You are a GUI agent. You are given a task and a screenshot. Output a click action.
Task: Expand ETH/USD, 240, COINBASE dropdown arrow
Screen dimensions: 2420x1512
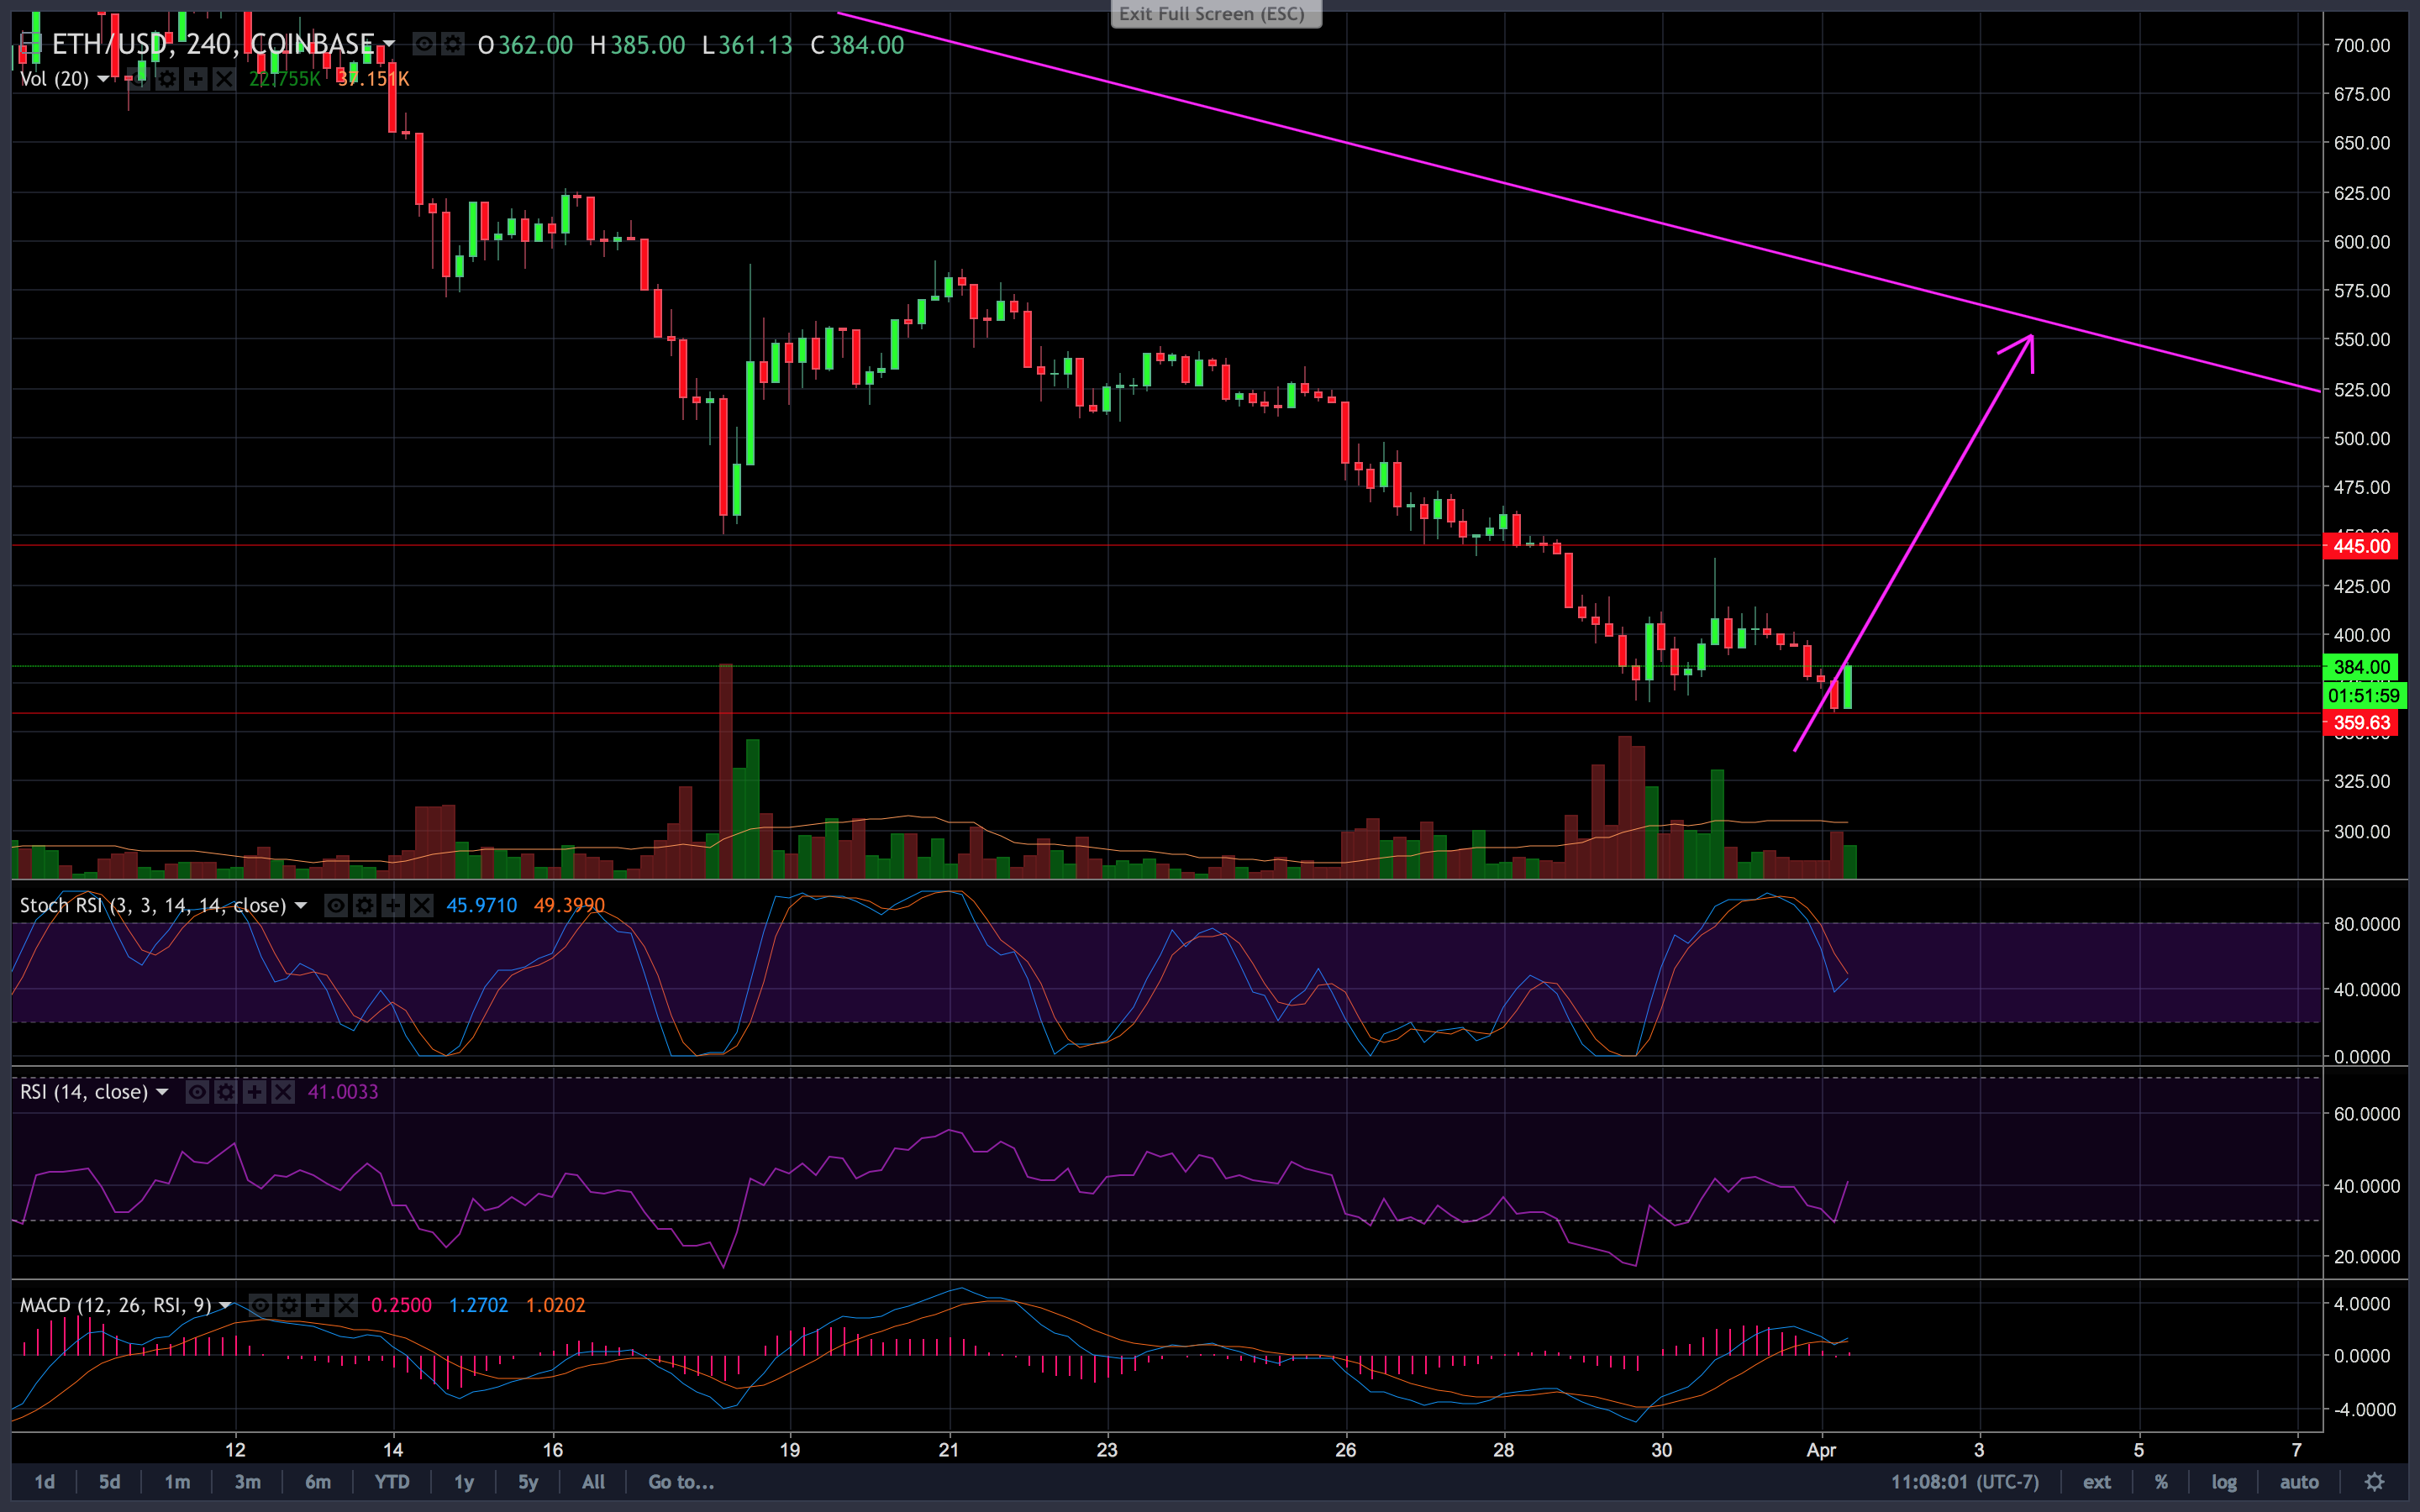(x=389, y=45)
